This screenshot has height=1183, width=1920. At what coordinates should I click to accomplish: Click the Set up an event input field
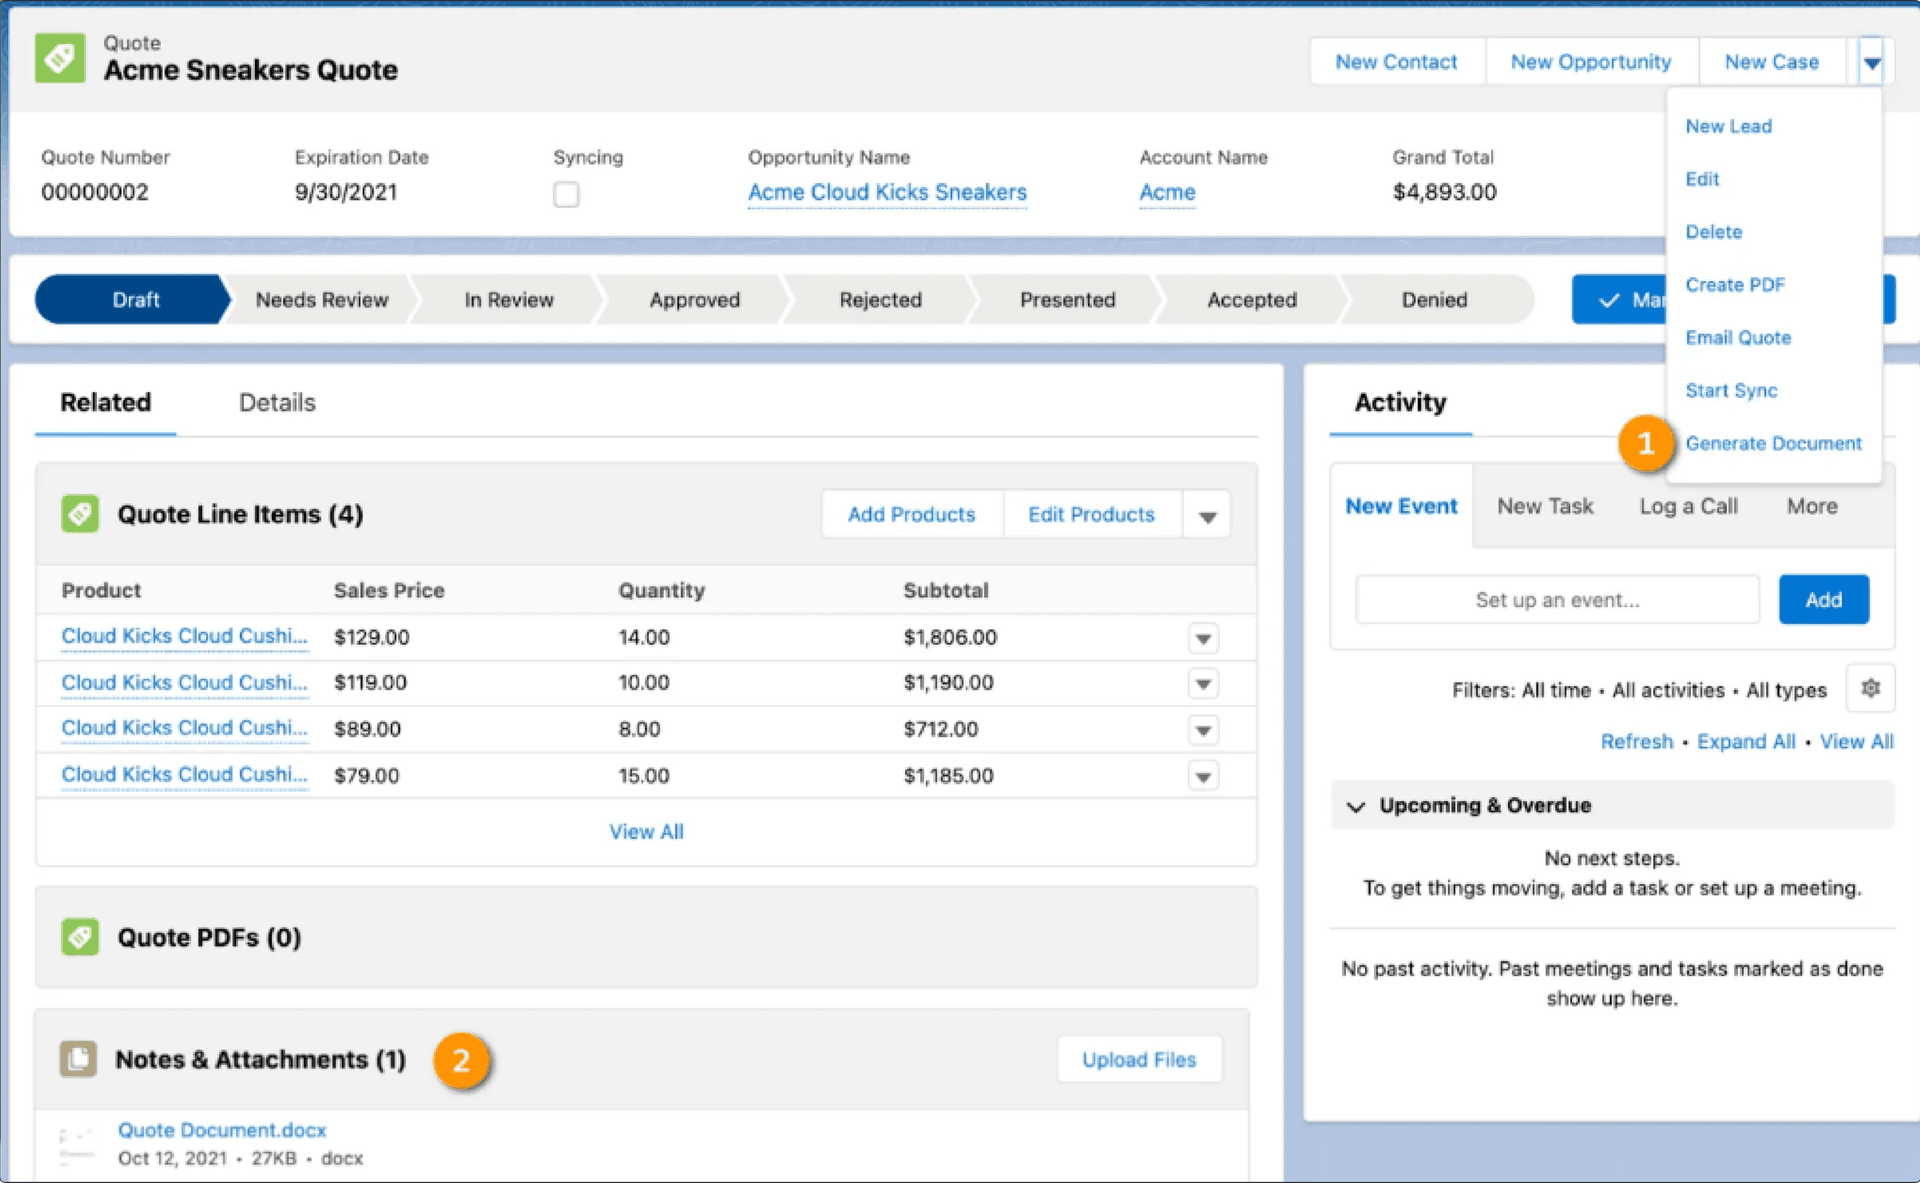pos(1557,600)
